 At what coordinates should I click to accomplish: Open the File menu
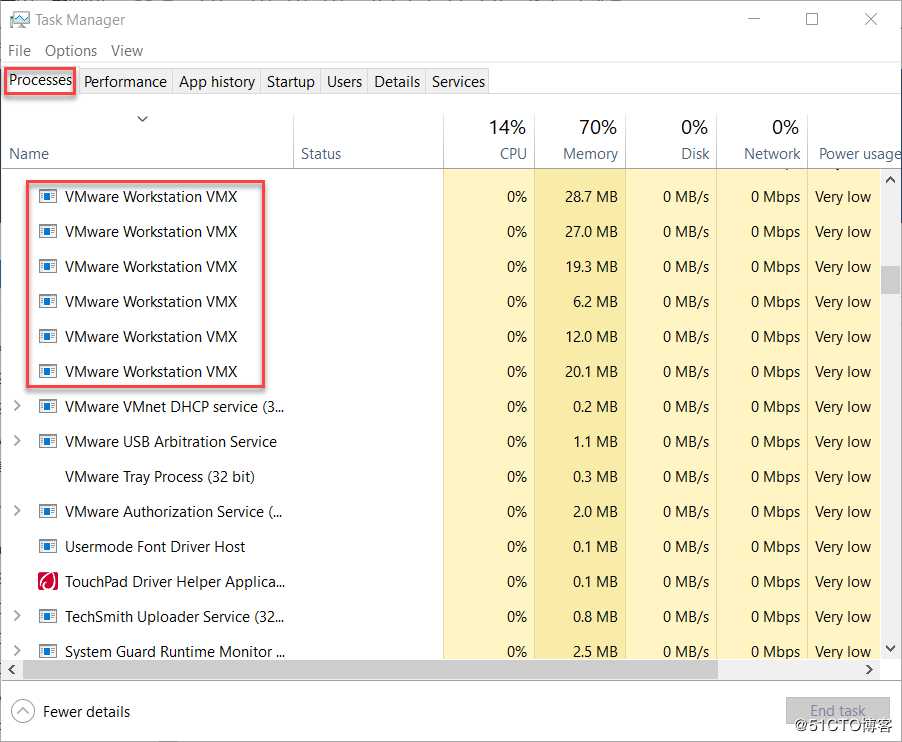(20, 51)
